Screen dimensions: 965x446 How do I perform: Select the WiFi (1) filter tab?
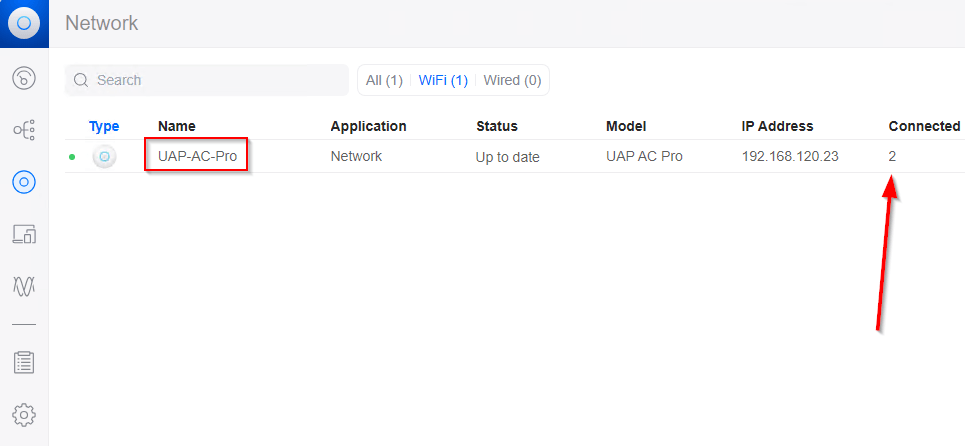coord(443,80)
